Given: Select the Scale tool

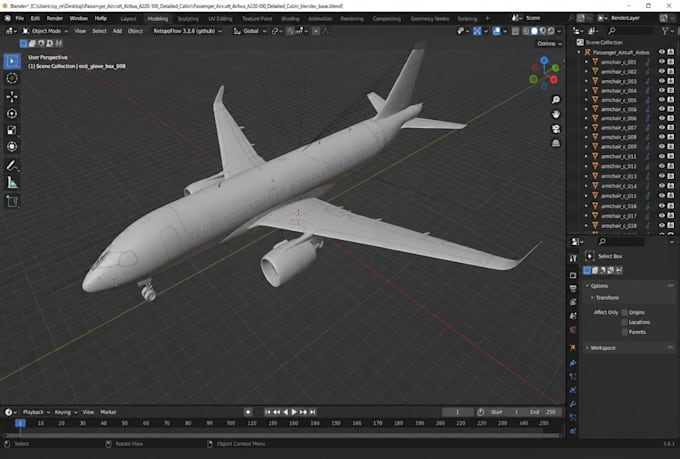Looking at the screenshot, I should (x=12, y=130).
